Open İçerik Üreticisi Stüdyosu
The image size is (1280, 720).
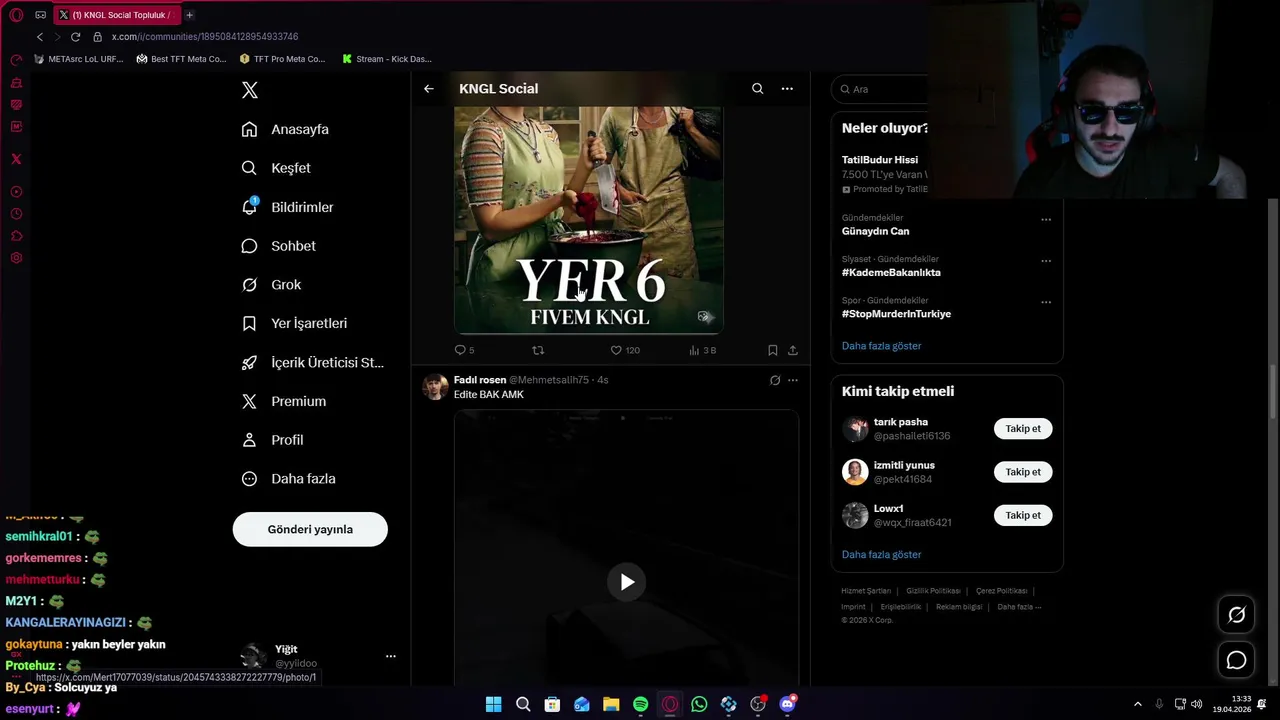click(x=312, y=362)
